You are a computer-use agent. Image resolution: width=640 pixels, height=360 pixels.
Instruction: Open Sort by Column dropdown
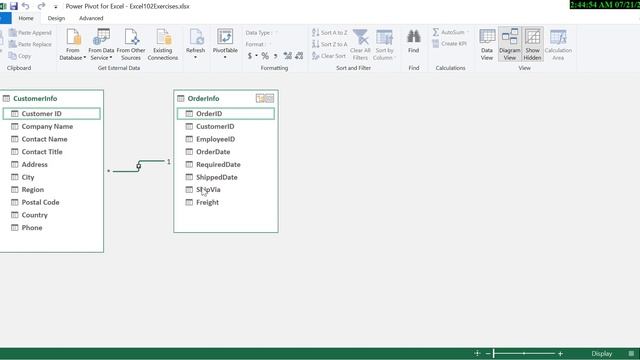pyautogui.click(x=384, y=45)
